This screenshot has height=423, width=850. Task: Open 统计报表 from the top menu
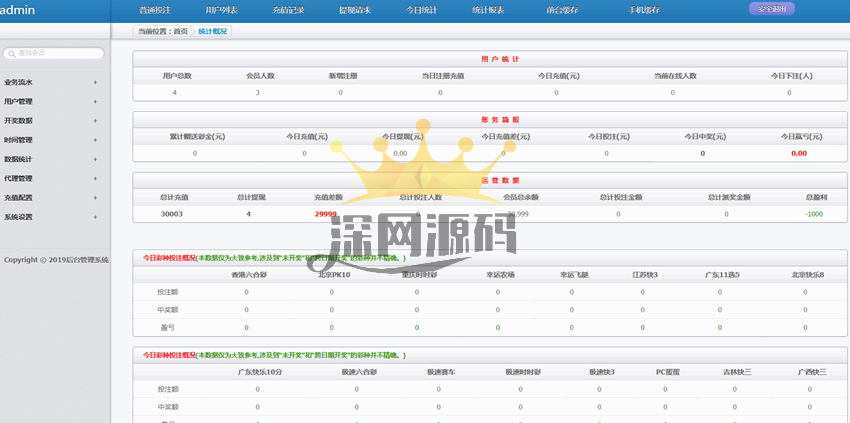click(x=487, y=10)
